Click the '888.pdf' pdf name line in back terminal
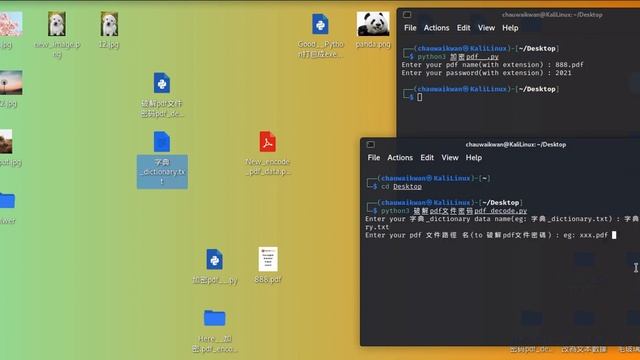 point(492,64)
